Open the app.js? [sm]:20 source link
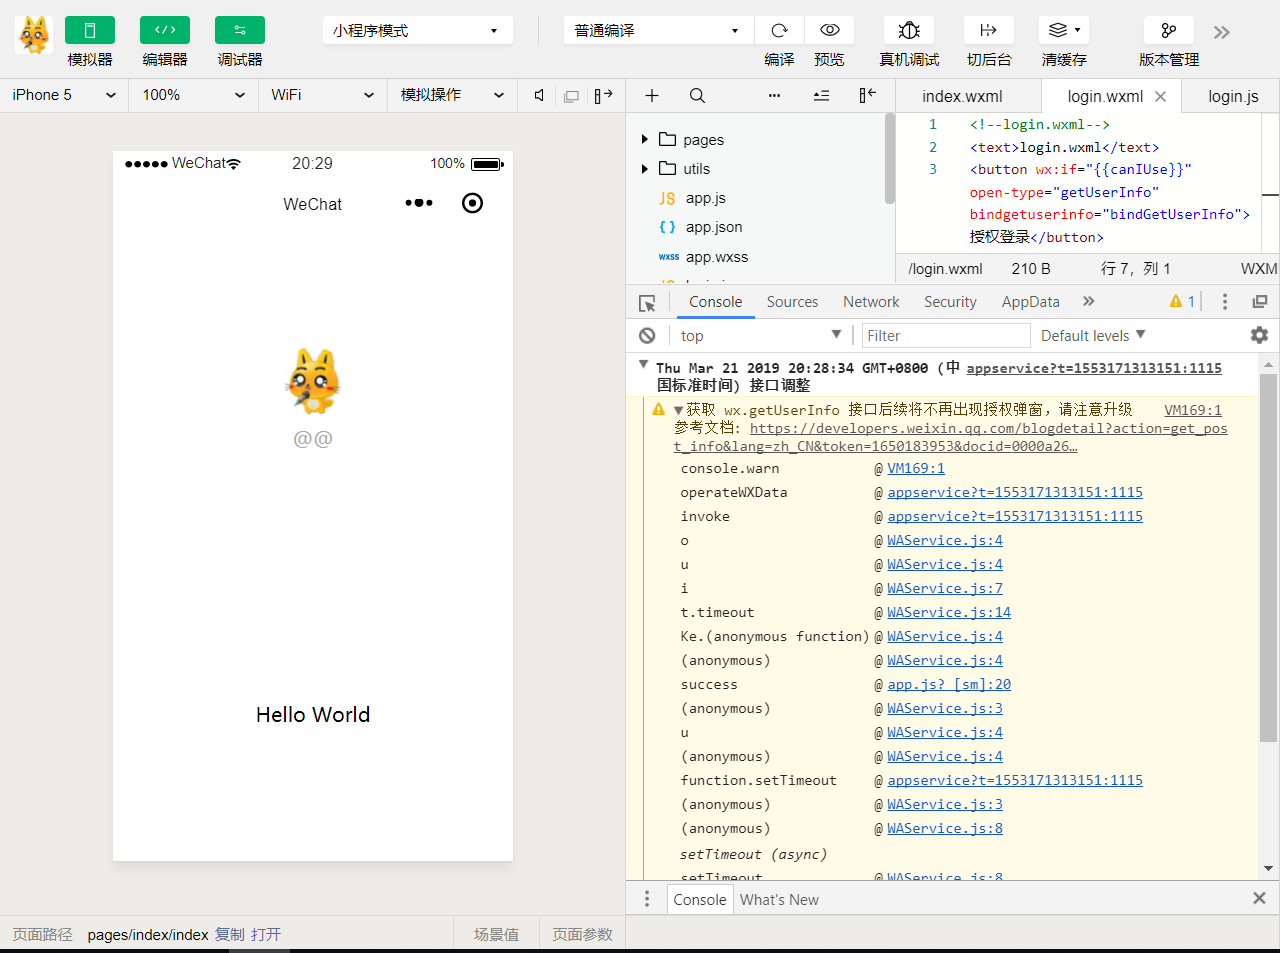The width and height of the screenshot is (1280, 953). pos(949,685)
